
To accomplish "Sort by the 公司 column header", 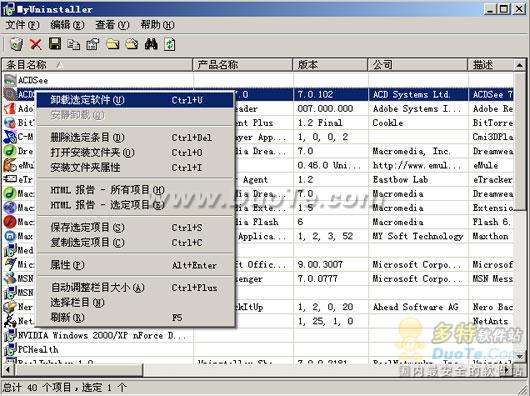I will pyautogui.click(x=418, y=65).
